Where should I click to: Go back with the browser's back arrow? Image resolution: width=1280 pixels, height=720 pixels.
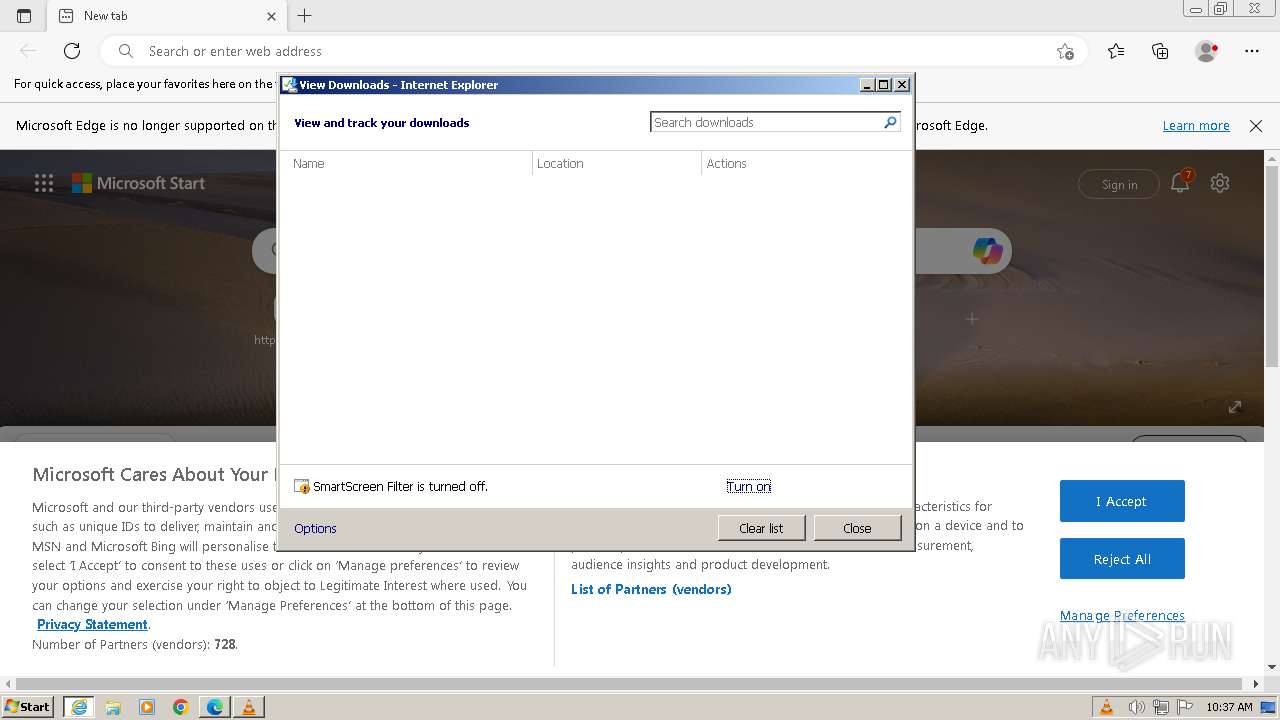tap(28, 51)
